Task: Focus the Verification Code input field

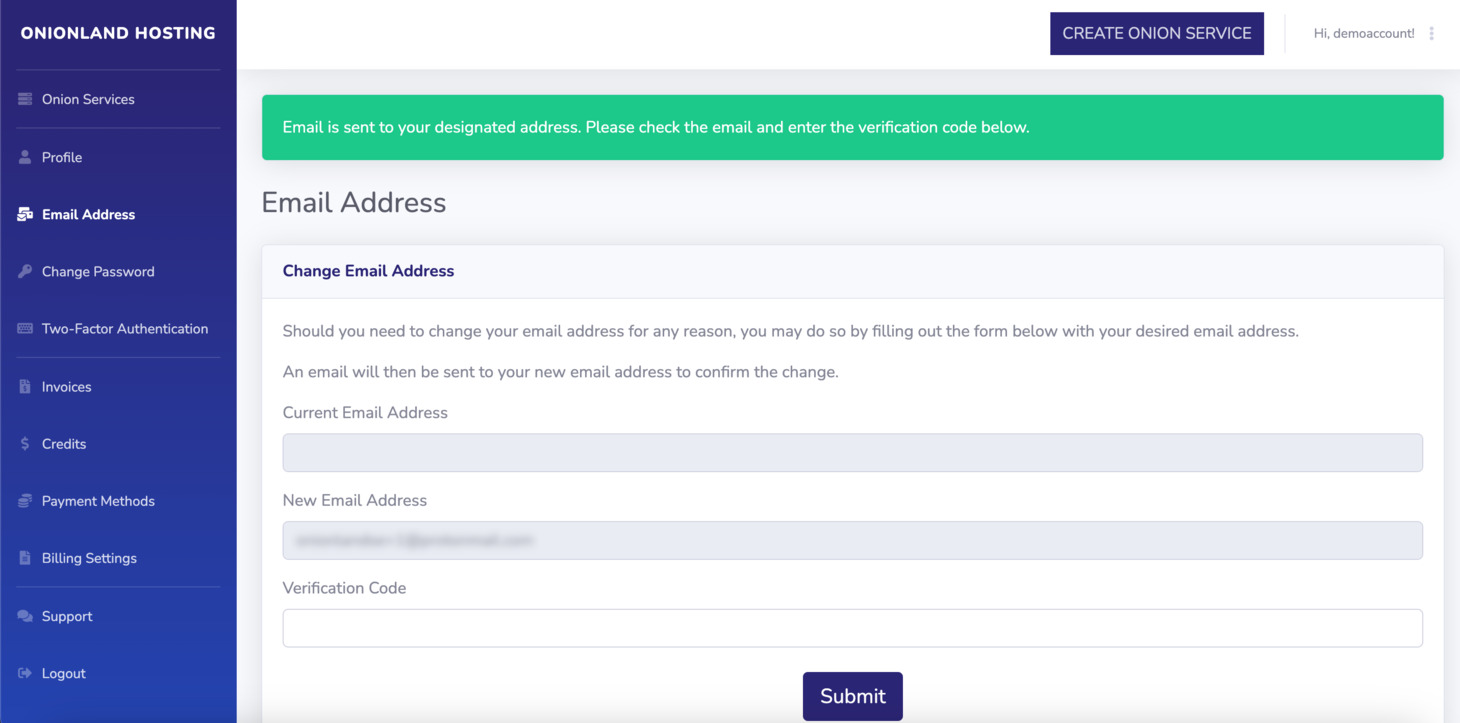Action: (852, 627)
